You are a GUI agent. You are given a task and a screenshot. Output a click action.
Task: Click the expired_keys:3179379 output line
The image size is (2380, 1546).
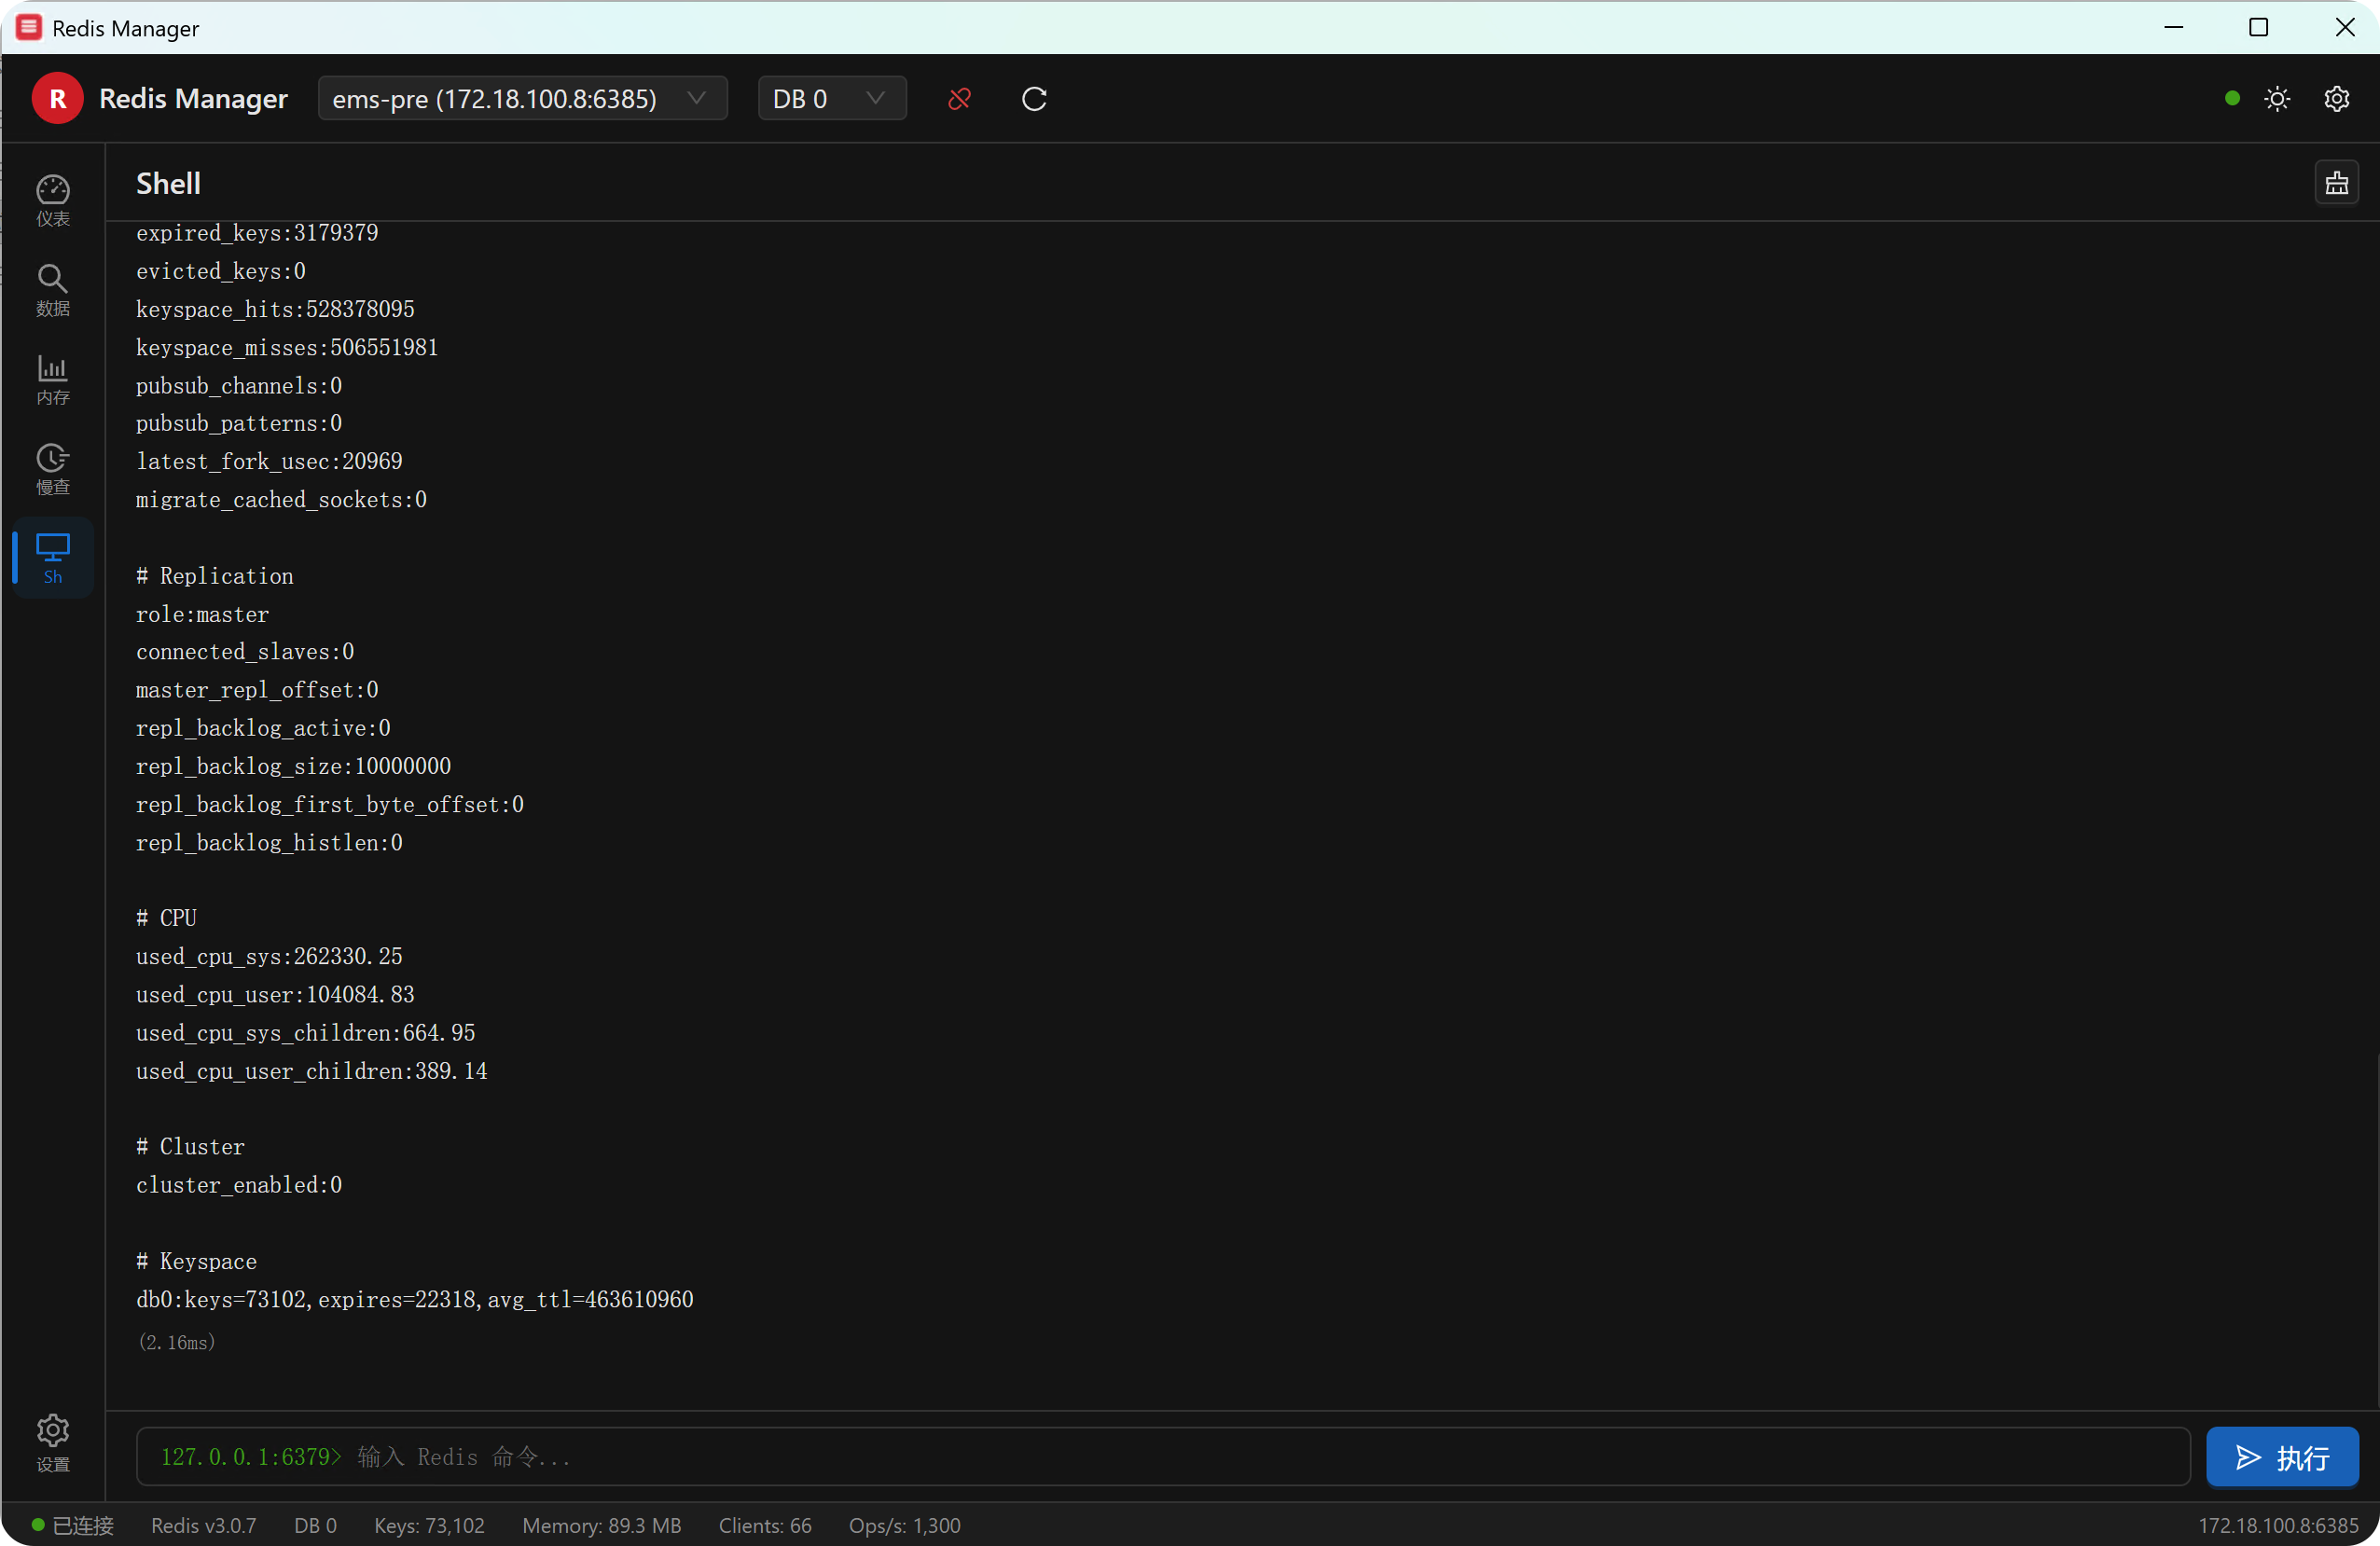click(x=257, y=233)
